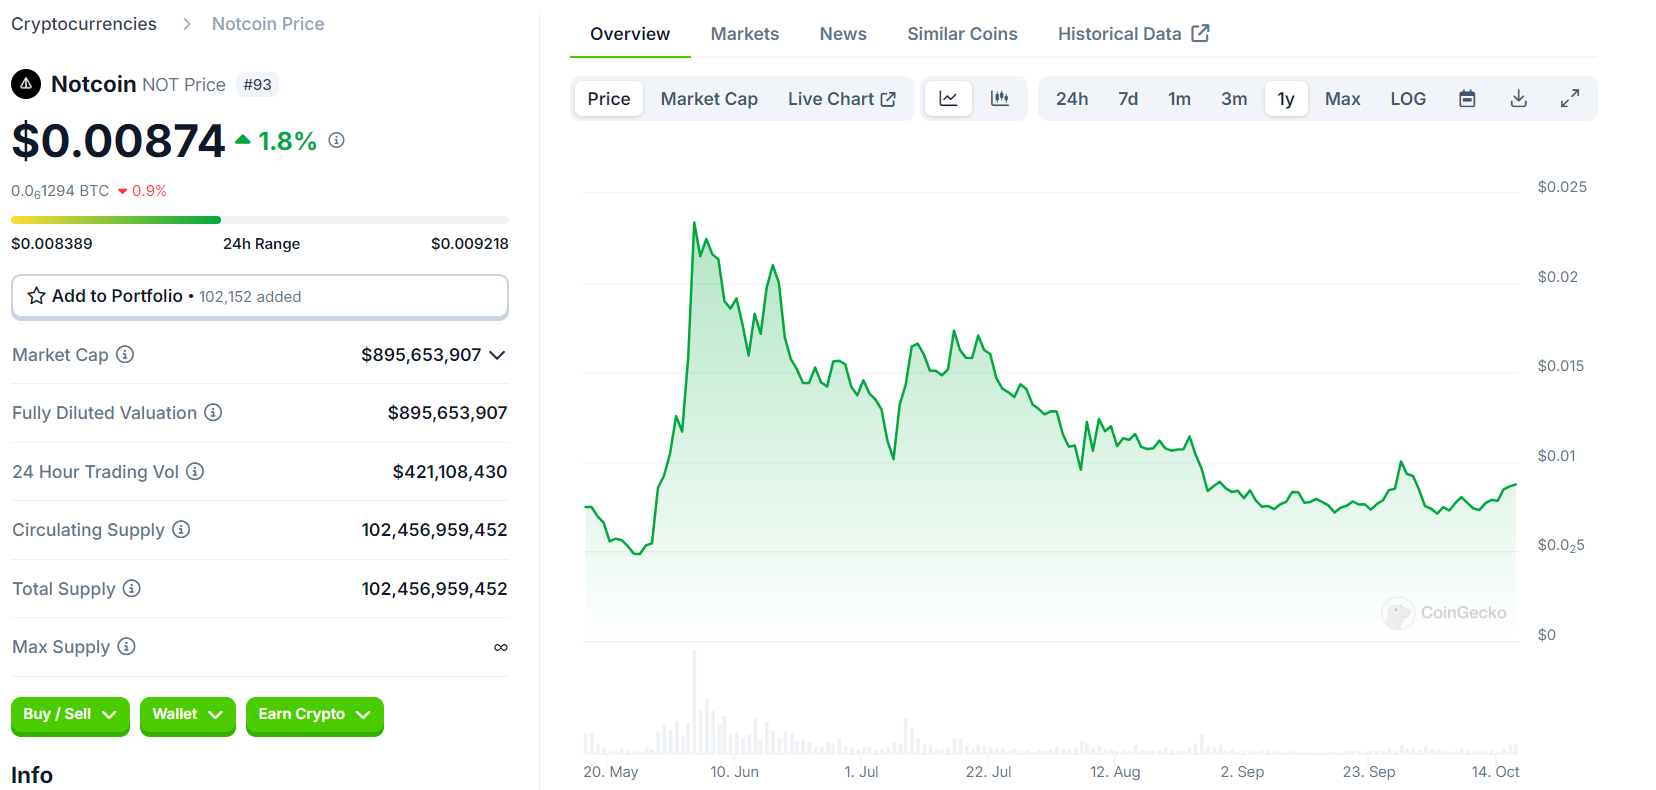Switch to the Markets tab

(x=745, y=34)
